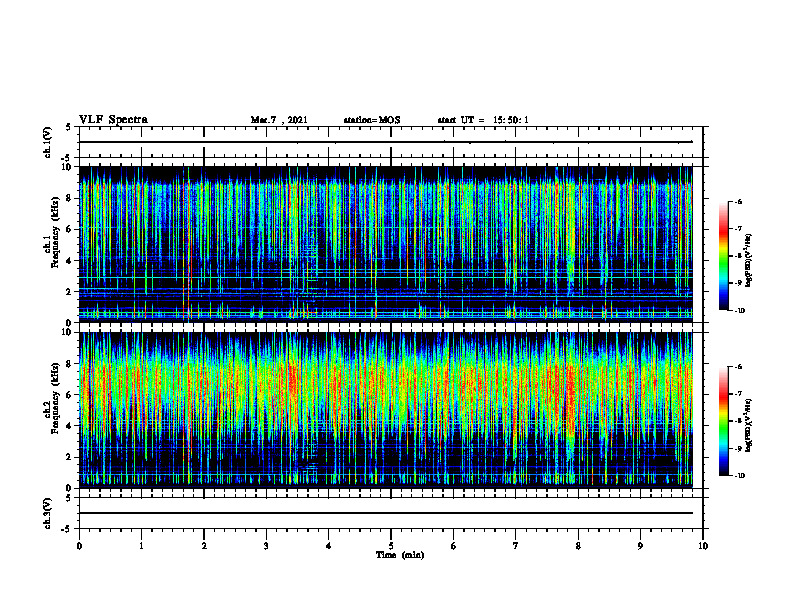Click the 4 kHz tick of ch.2 frequency axis
The image size is (792, 612).
[70, 426]
